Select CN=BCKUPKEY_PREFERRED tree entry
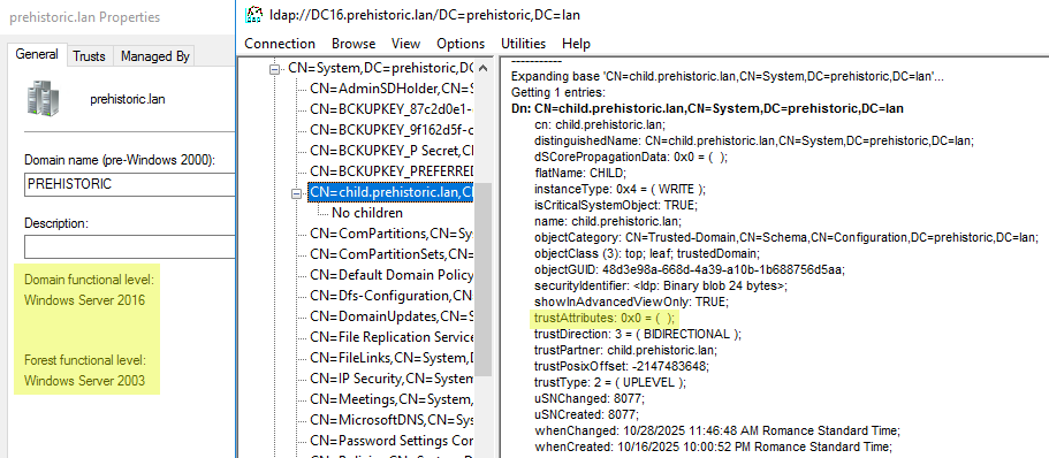This screenshot has height=458, width=1050. 392,171
